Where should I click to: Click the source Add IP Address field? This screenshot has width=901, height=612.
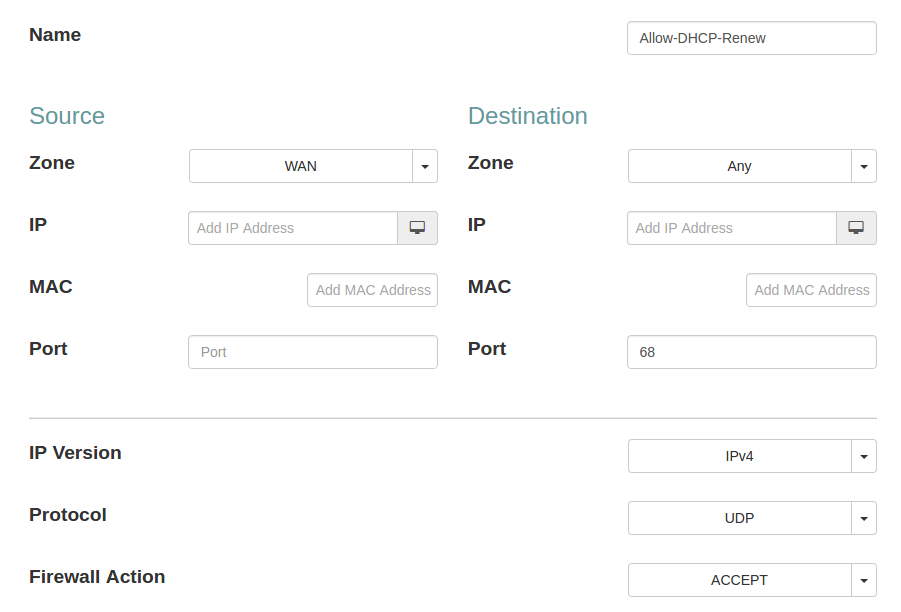293,228
